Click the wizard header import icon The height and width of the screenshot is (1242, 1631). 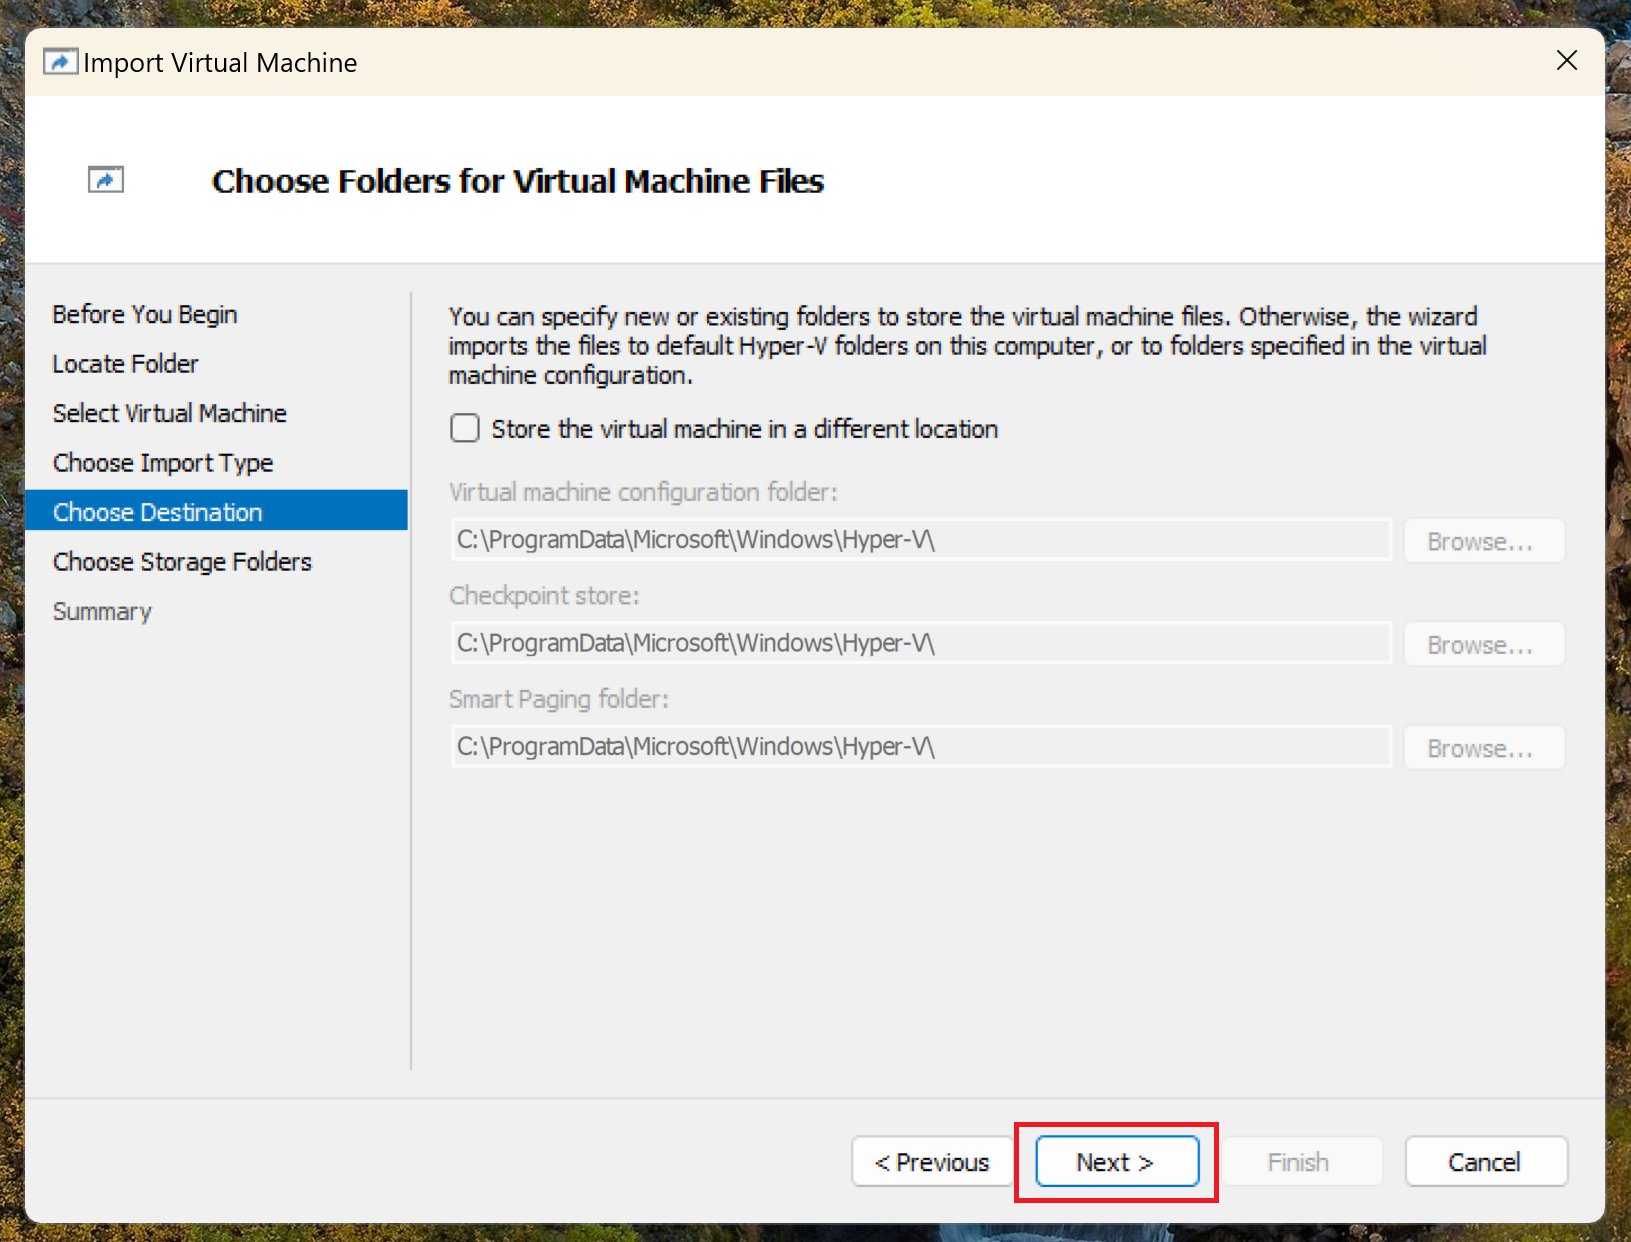pos(106,180)
